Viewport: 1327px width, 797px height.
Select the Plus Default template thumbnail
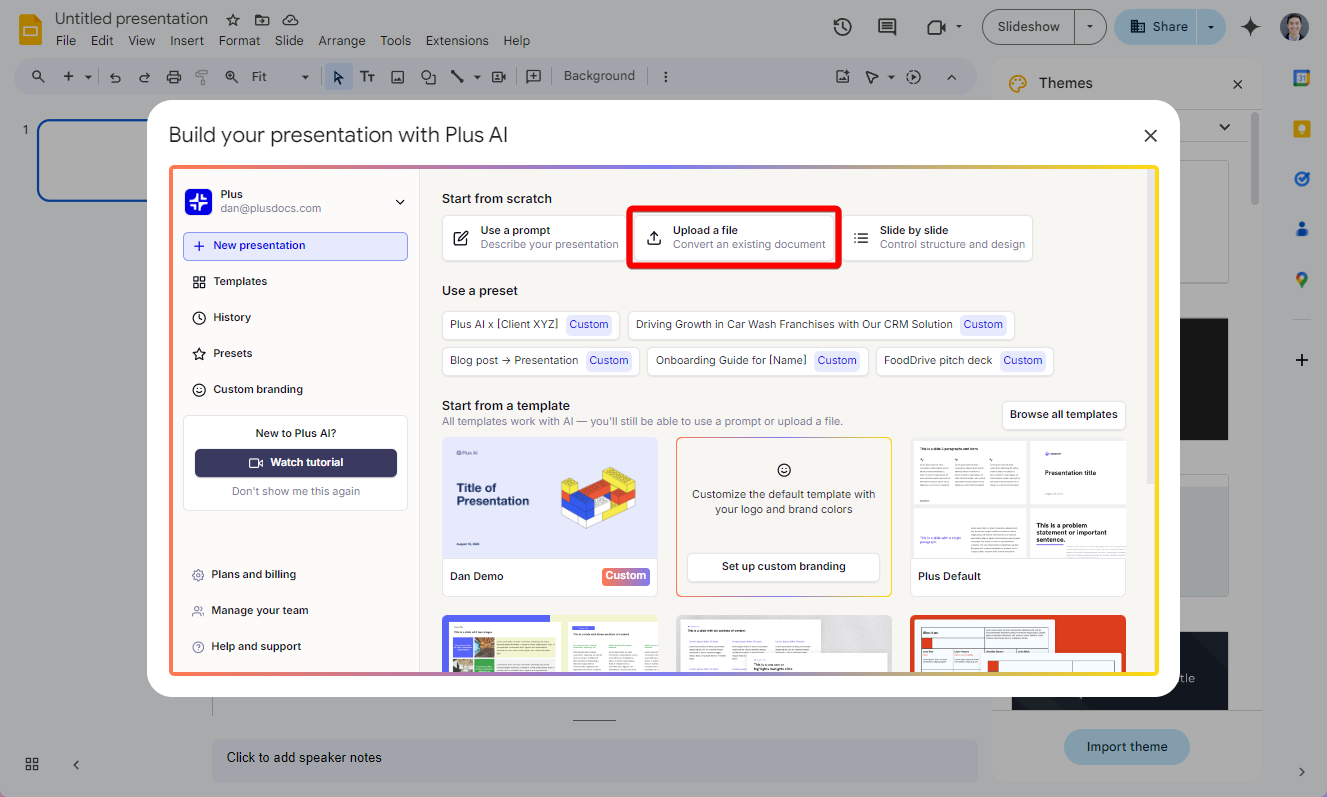click(x=1018, y=498)
